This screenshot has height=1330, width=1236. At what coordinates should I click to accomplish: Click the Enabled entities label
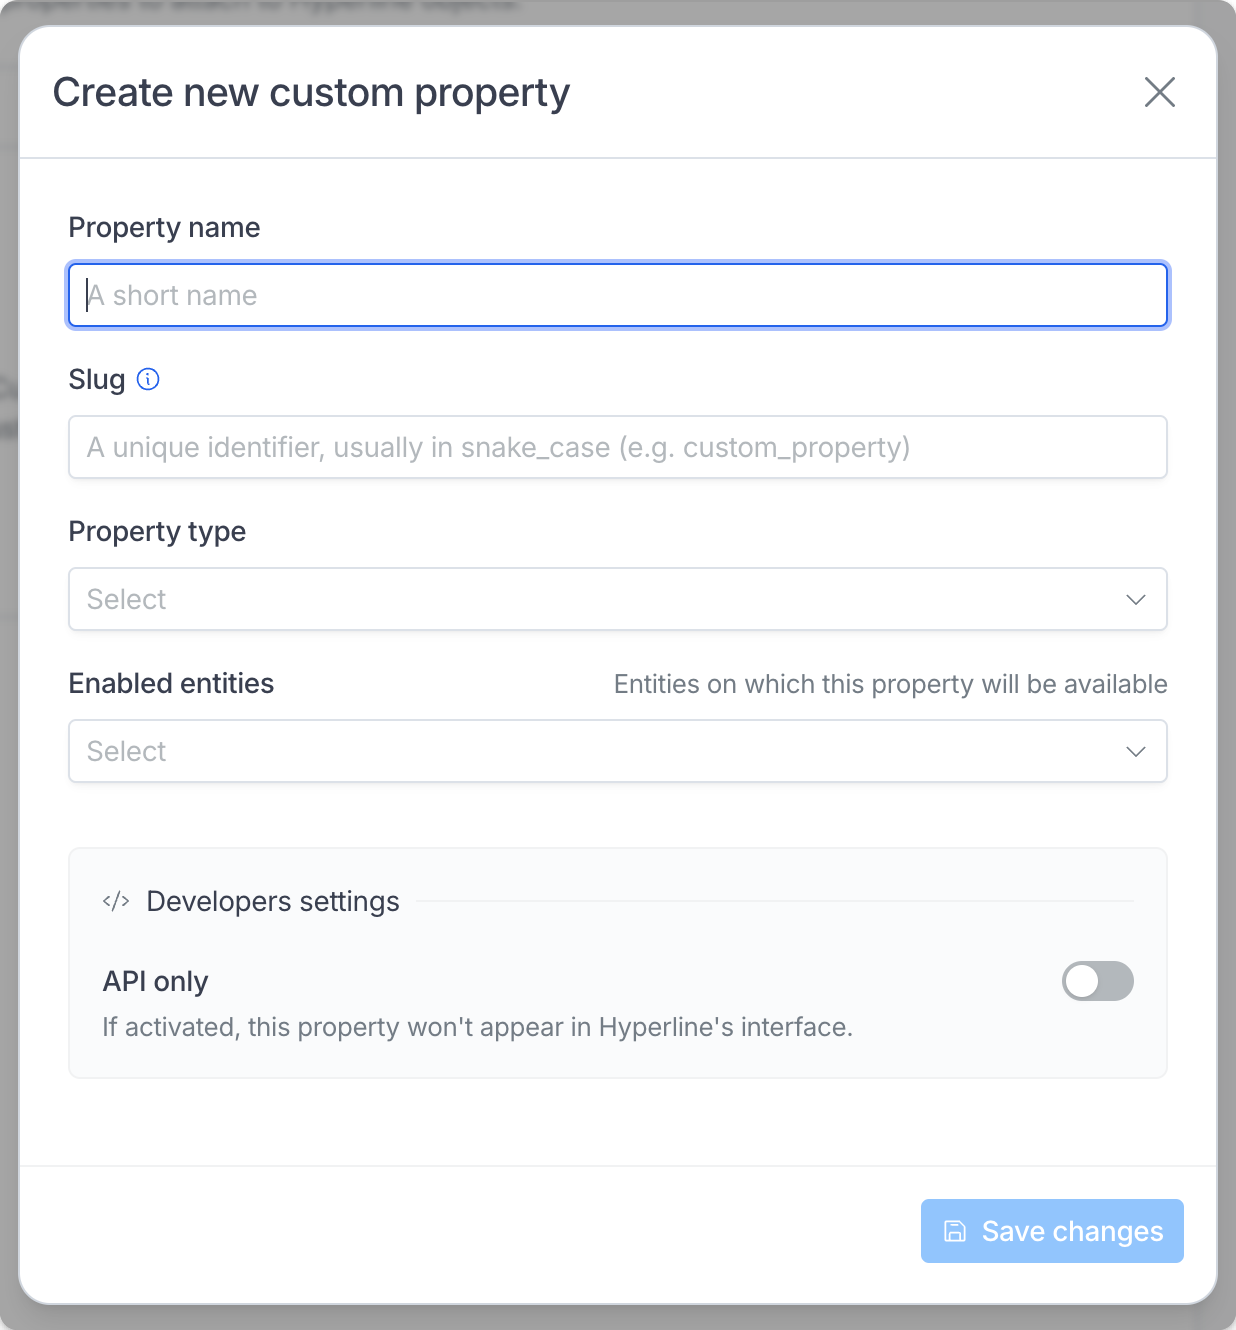[171, 684]
